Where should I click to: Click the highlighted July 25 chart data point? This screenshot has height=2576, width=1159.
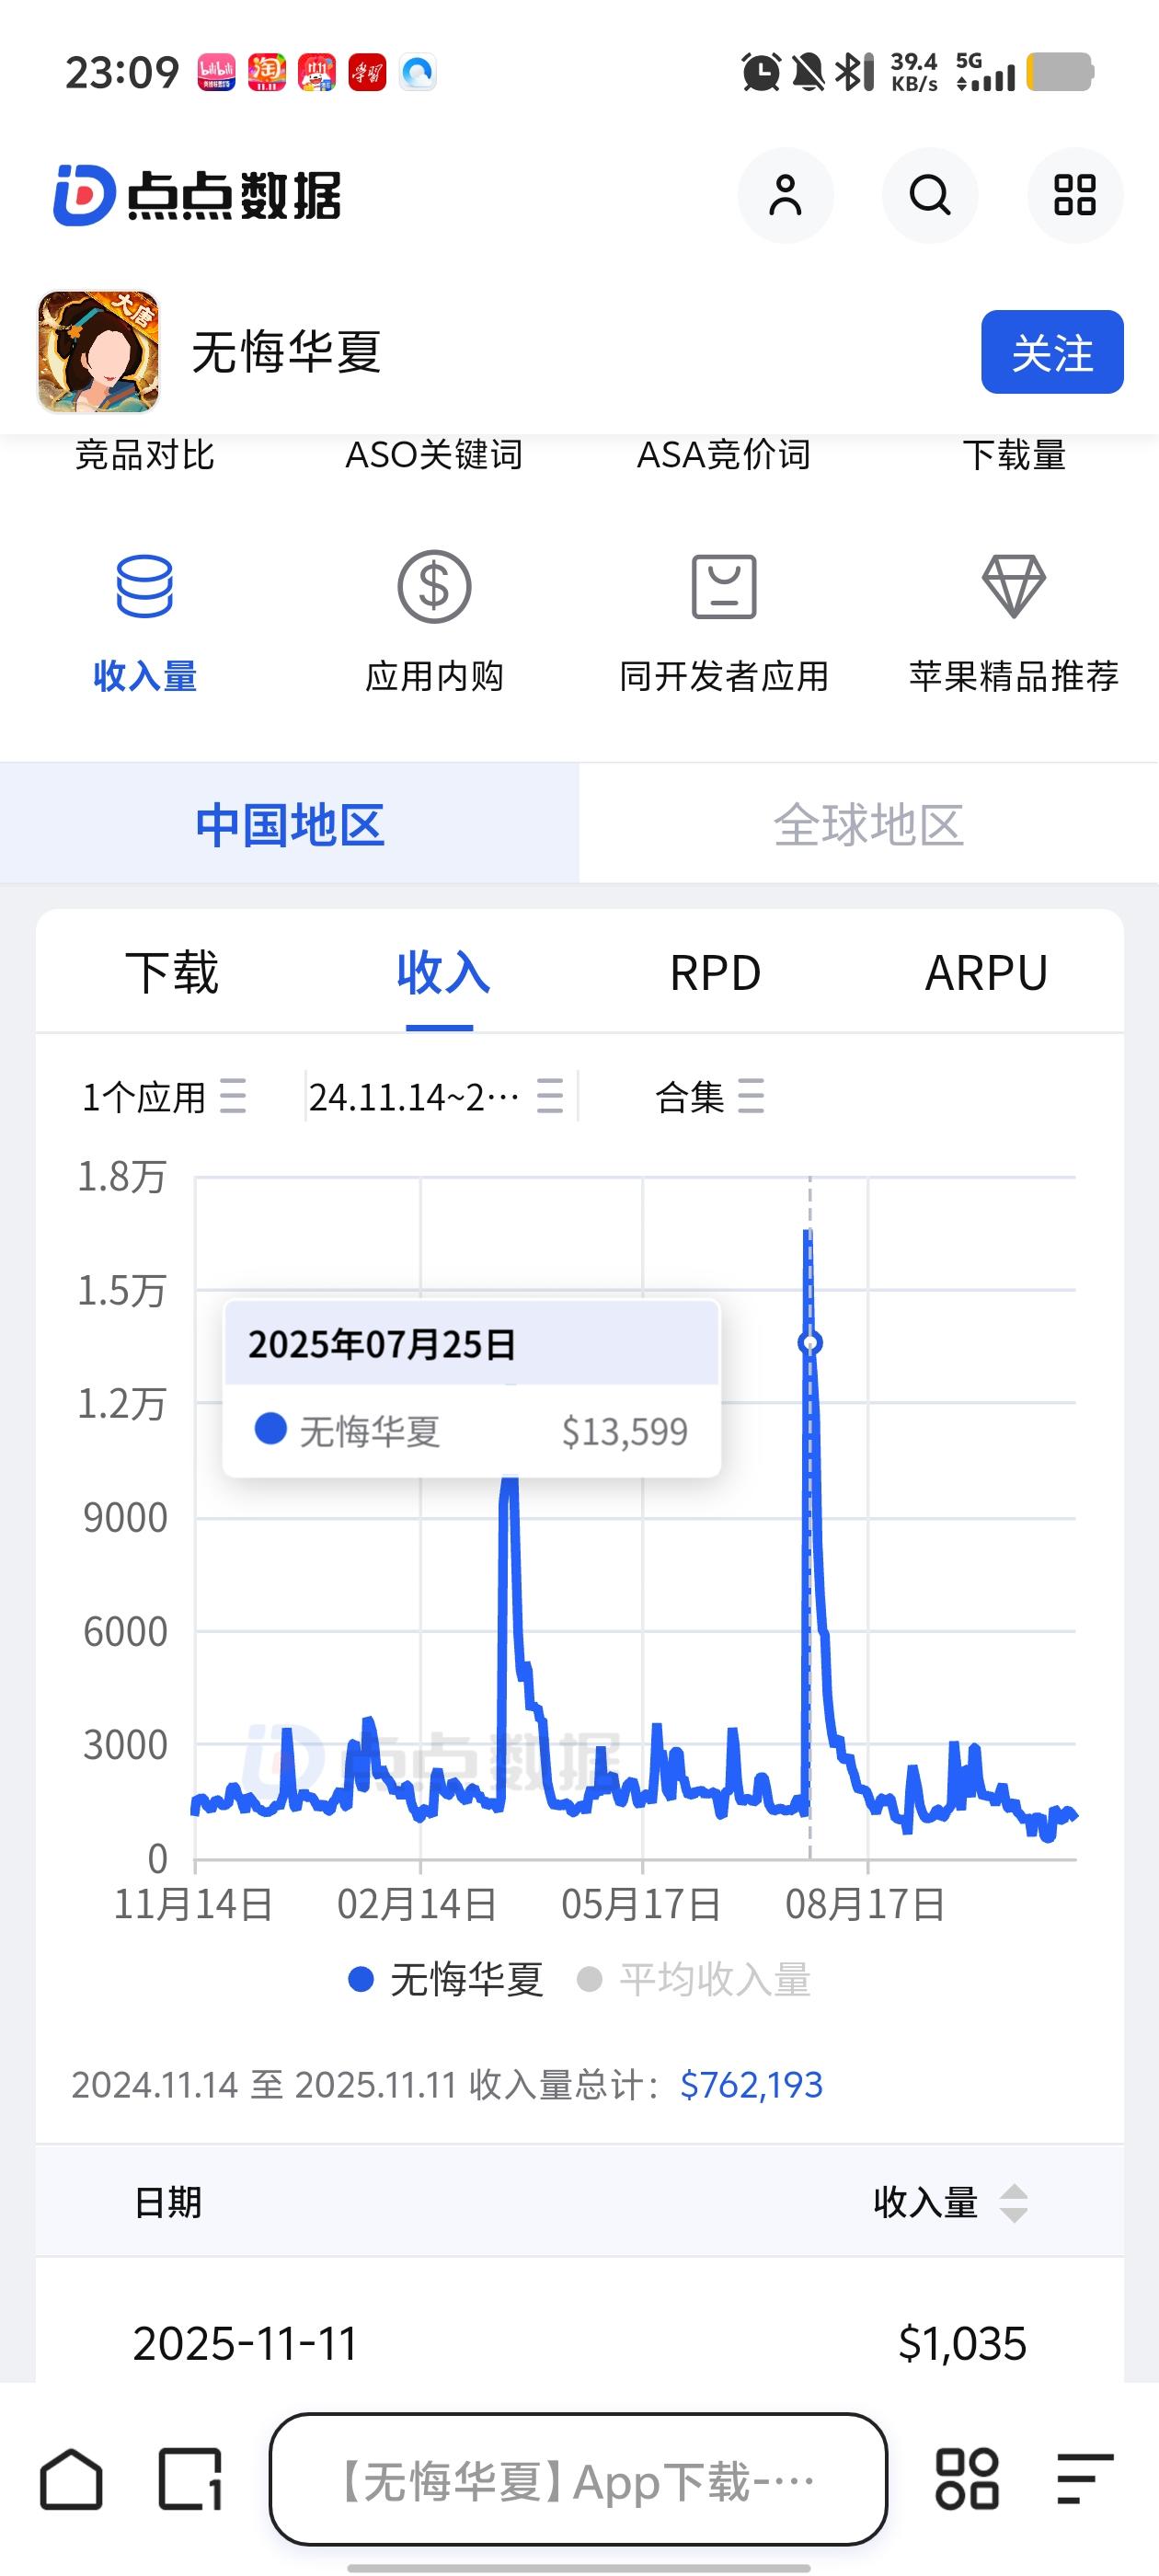pos(811,1343)
